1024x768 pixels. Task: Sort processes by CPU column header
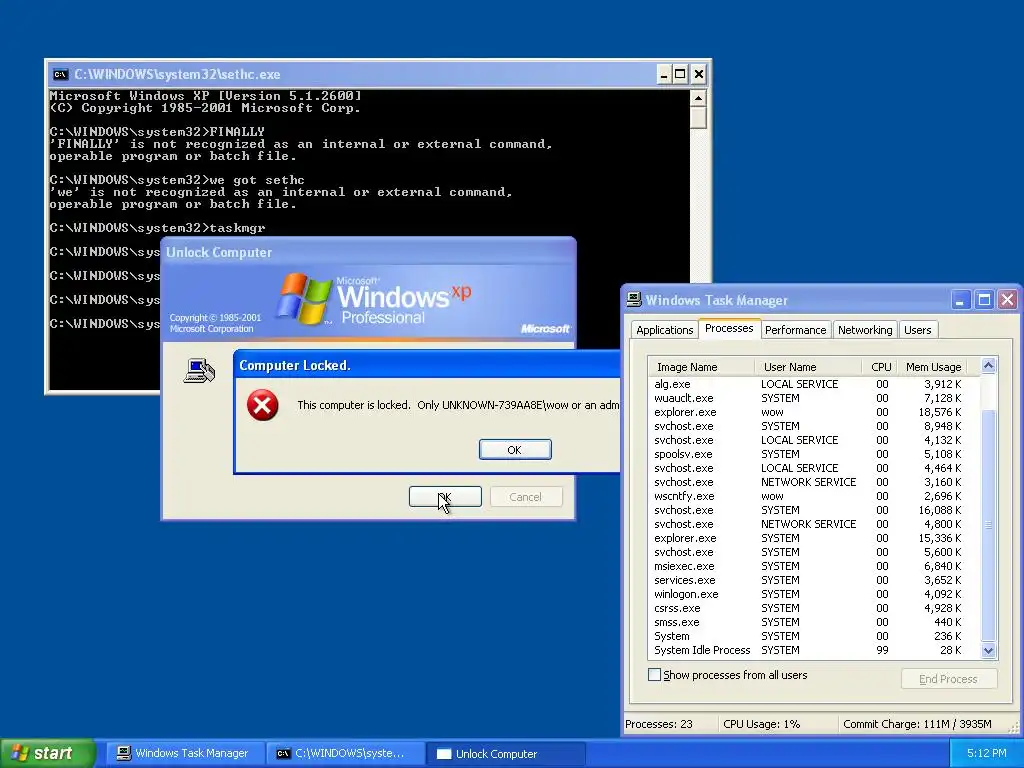pos(880,367)
